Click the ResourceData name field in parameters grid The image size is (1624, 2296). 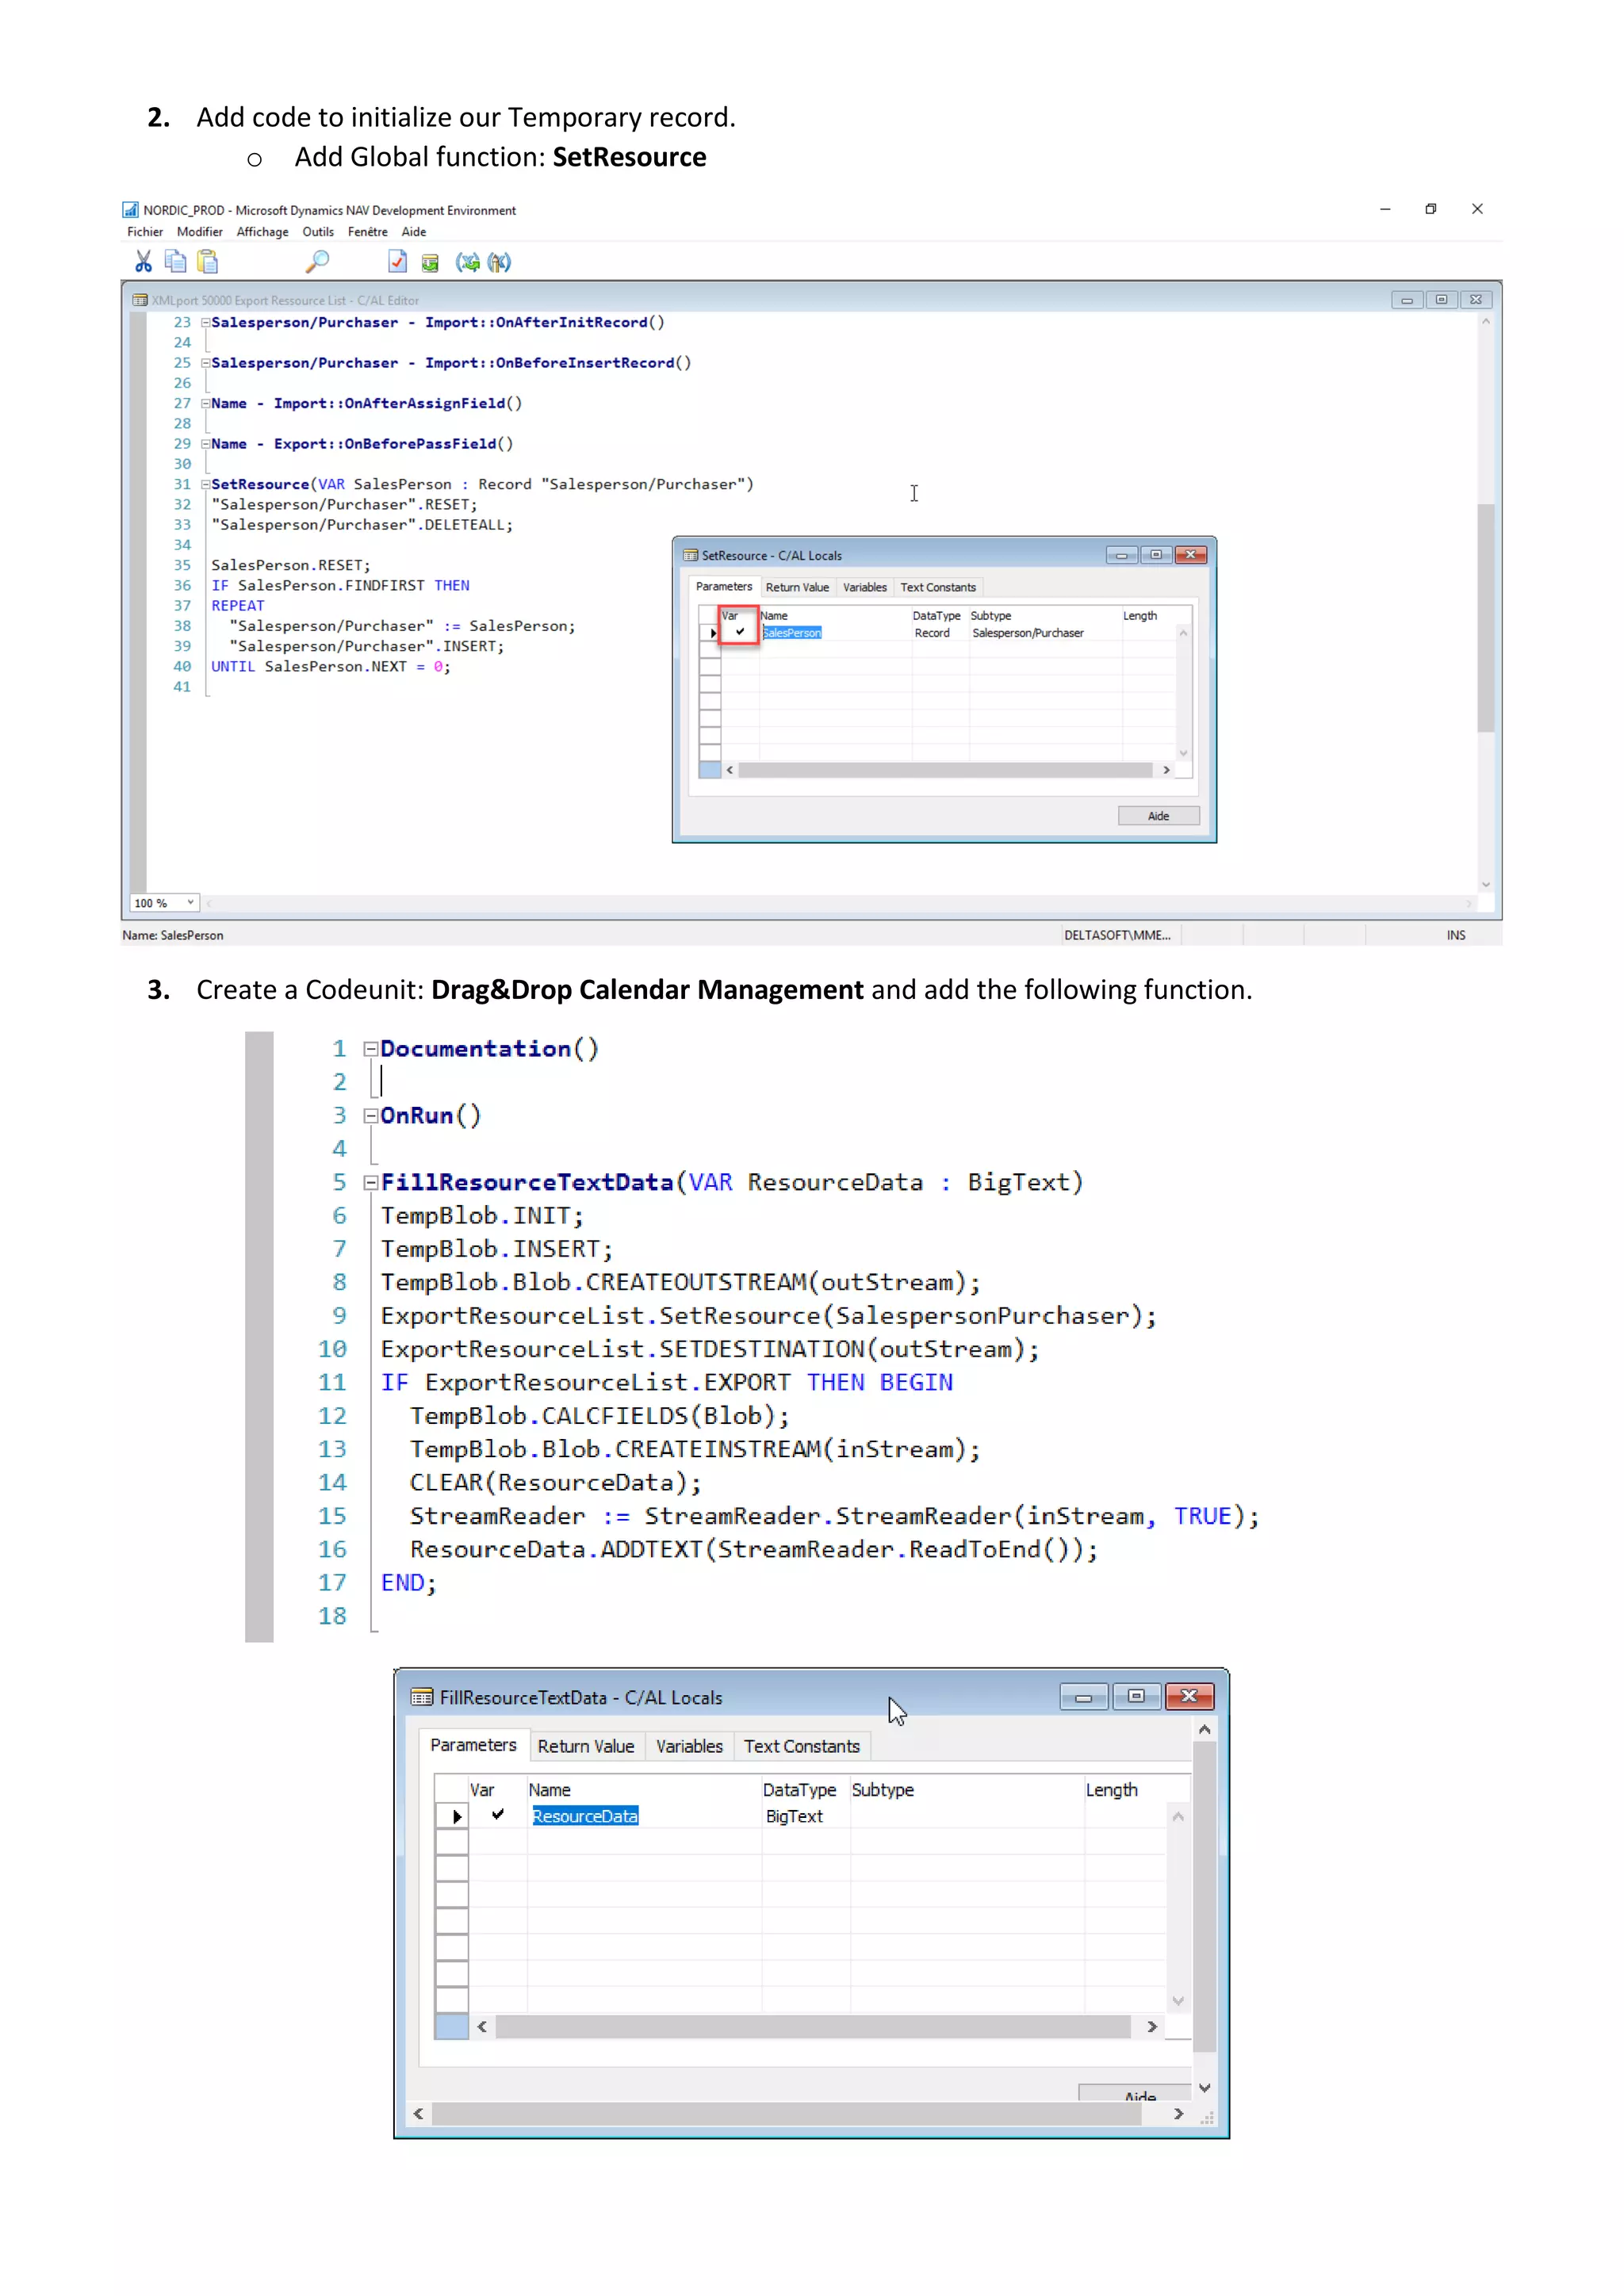644,1816
